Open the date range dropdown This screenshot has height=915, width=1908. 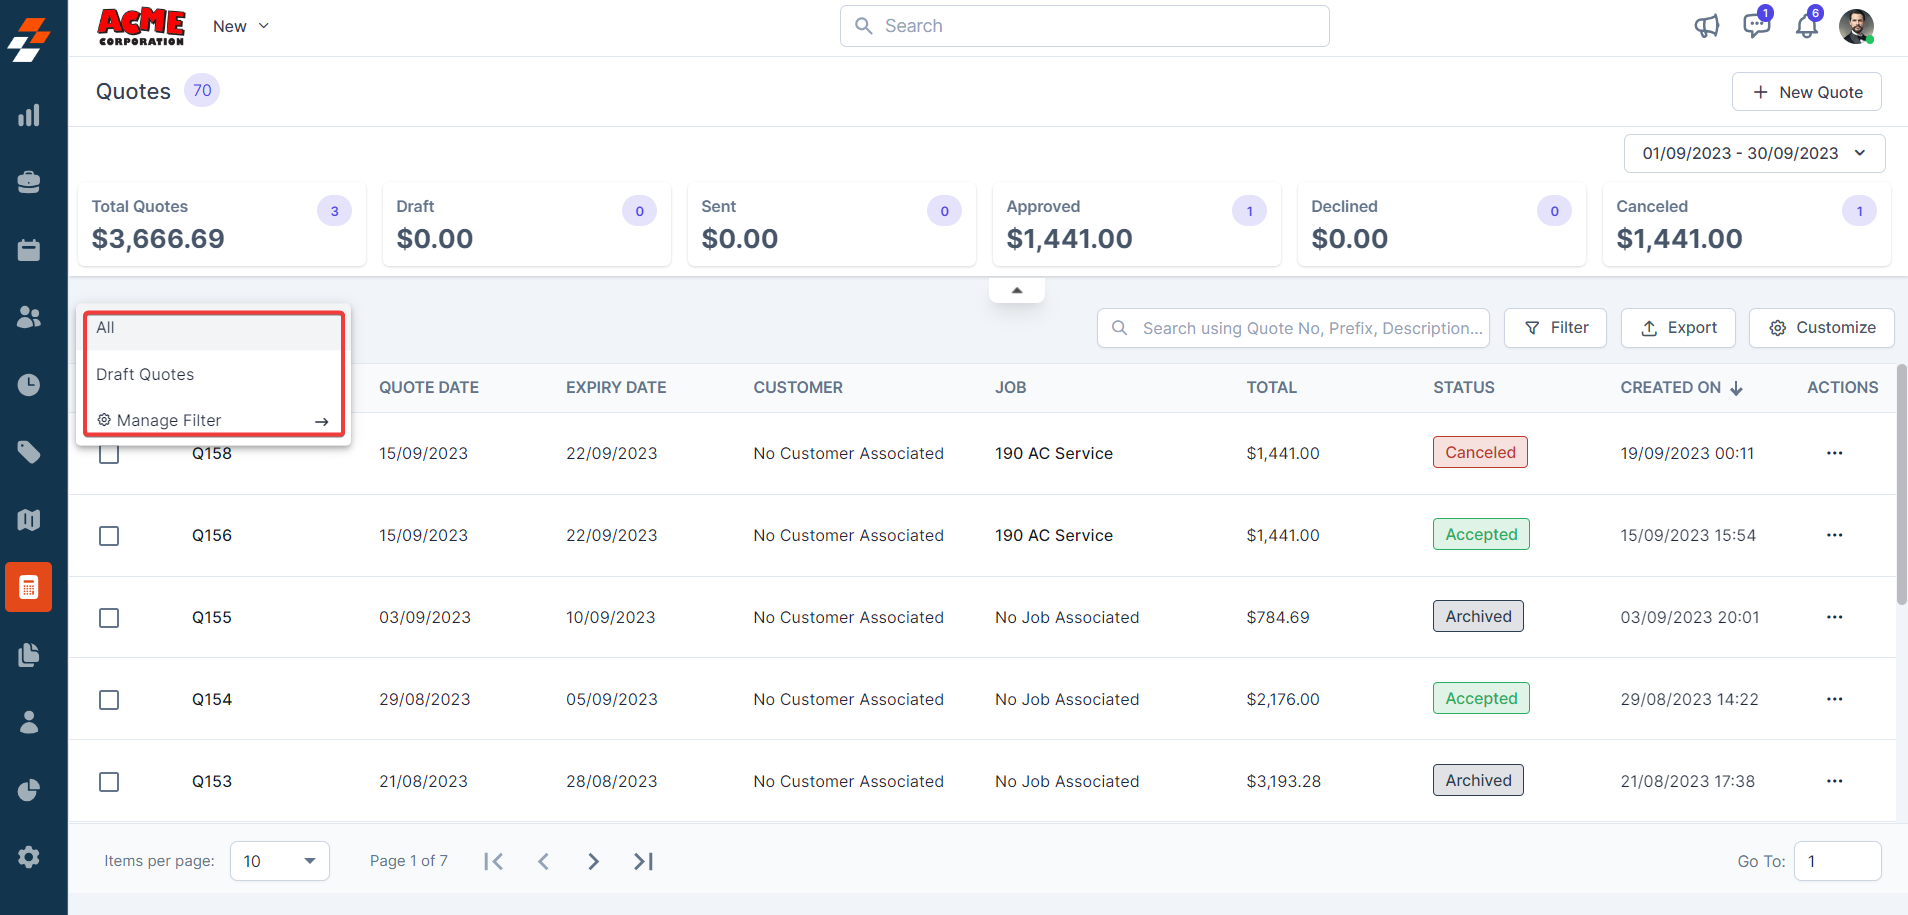(x=1754, y=153)
